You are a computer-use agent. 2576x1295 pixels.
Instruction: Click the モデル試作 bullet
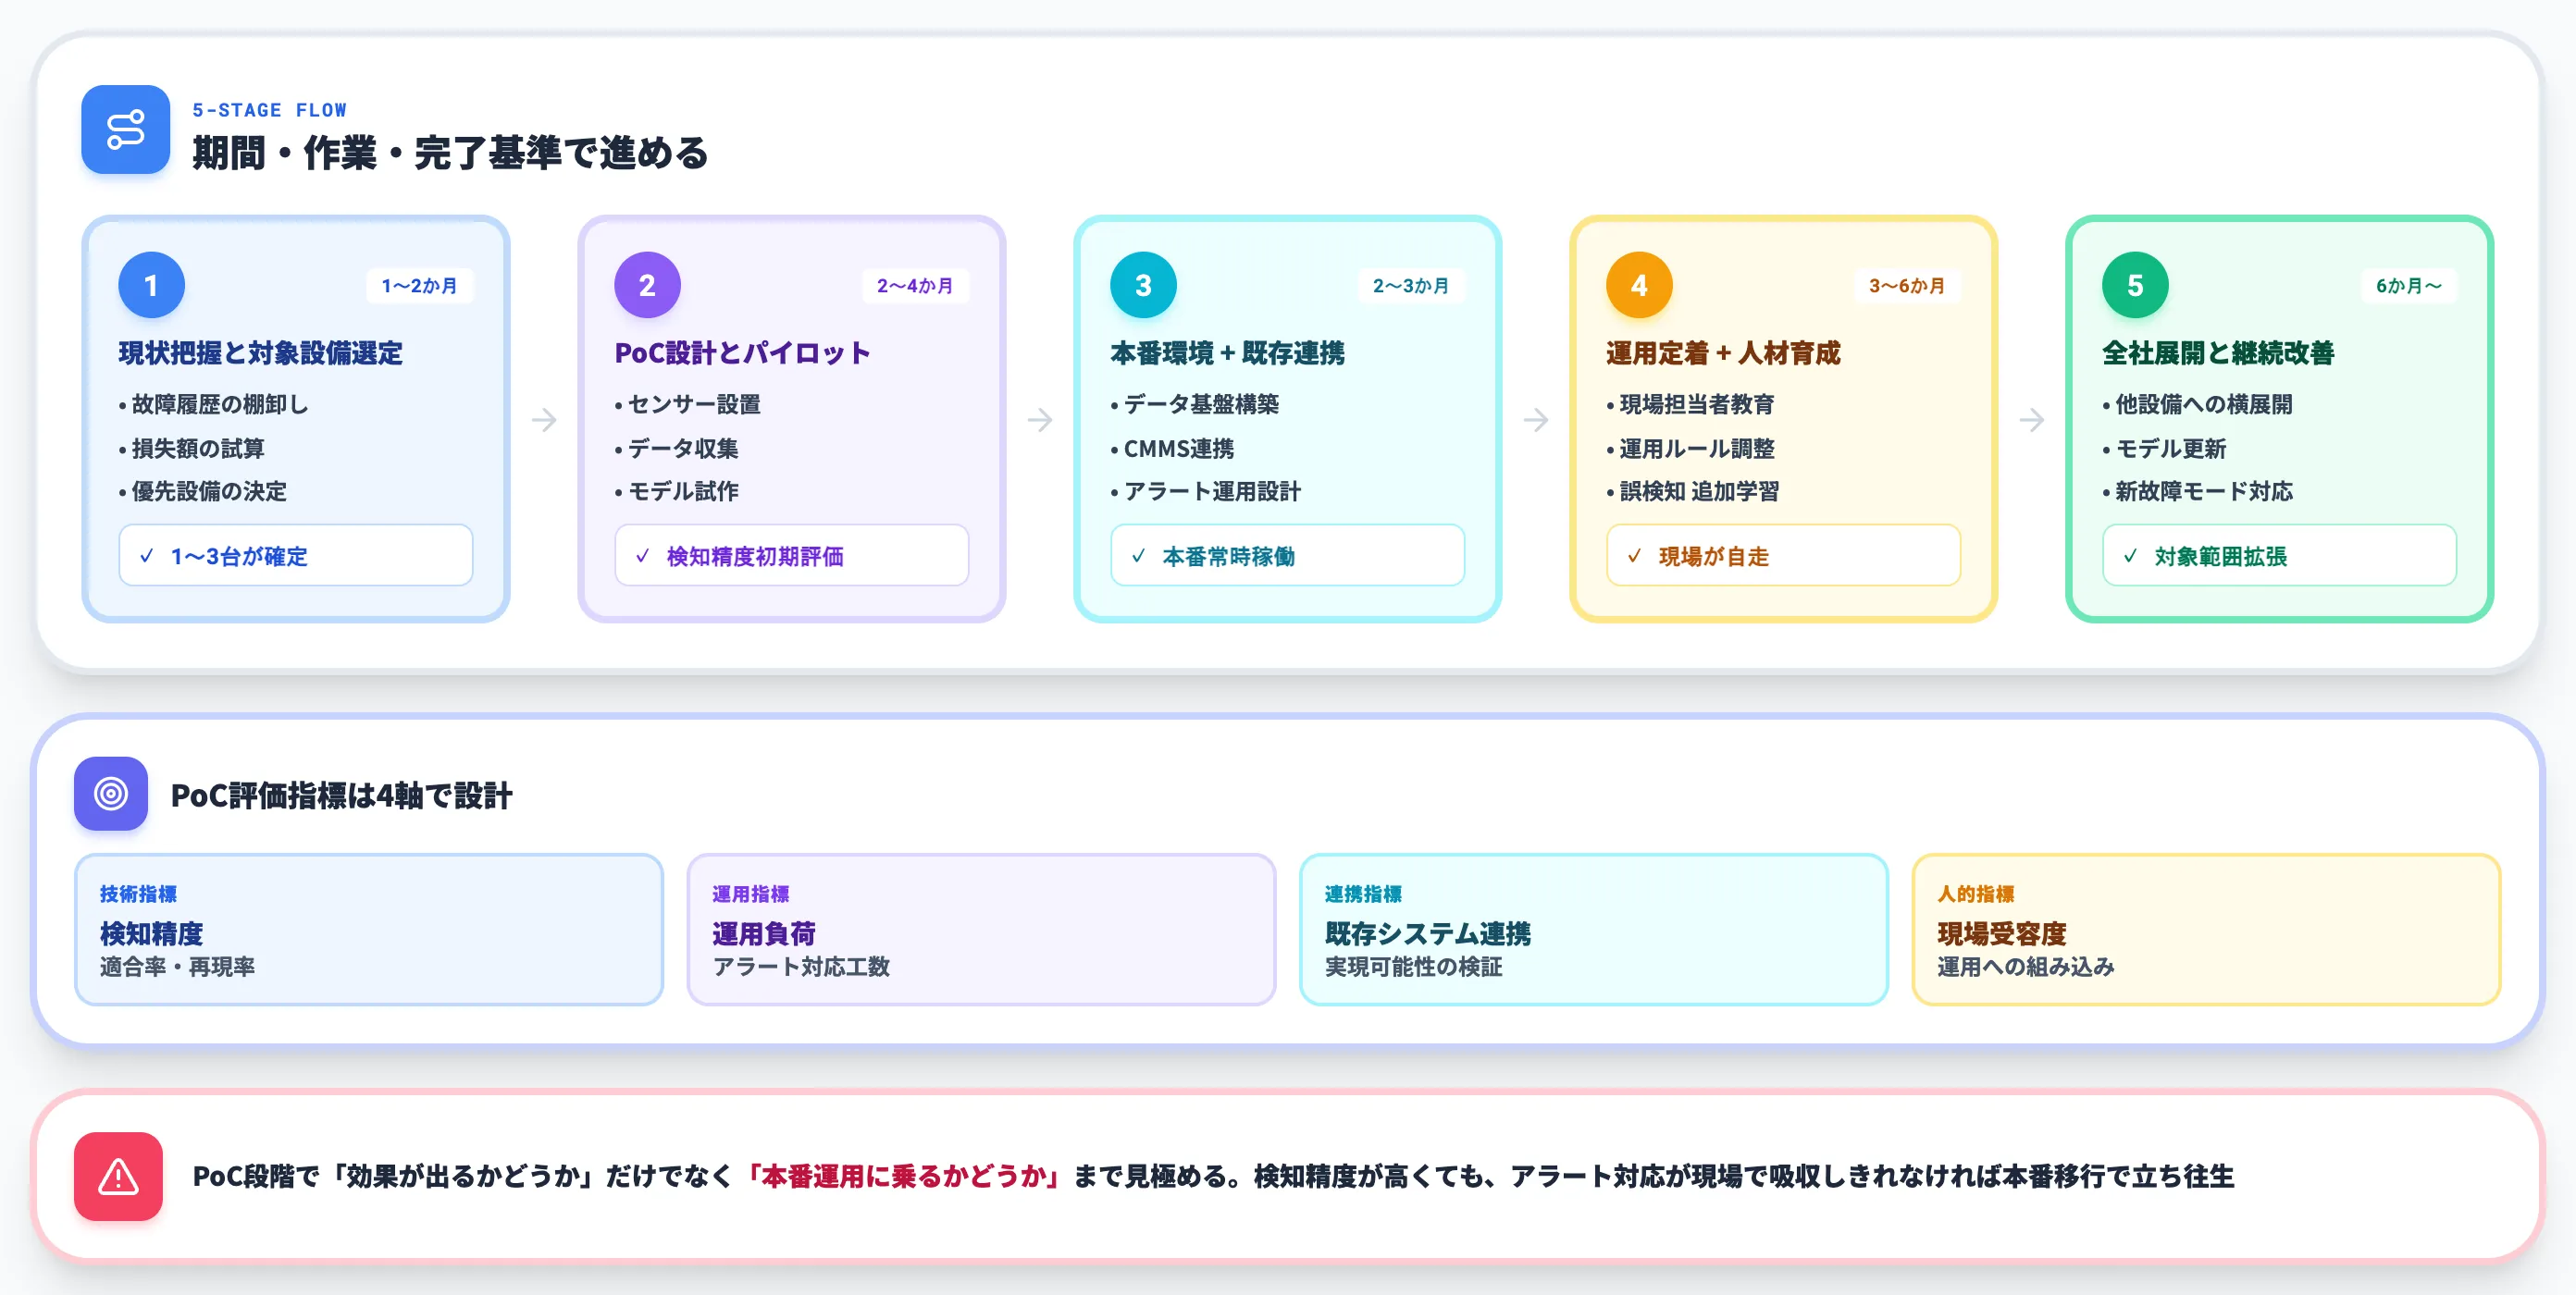pos(676,491)
